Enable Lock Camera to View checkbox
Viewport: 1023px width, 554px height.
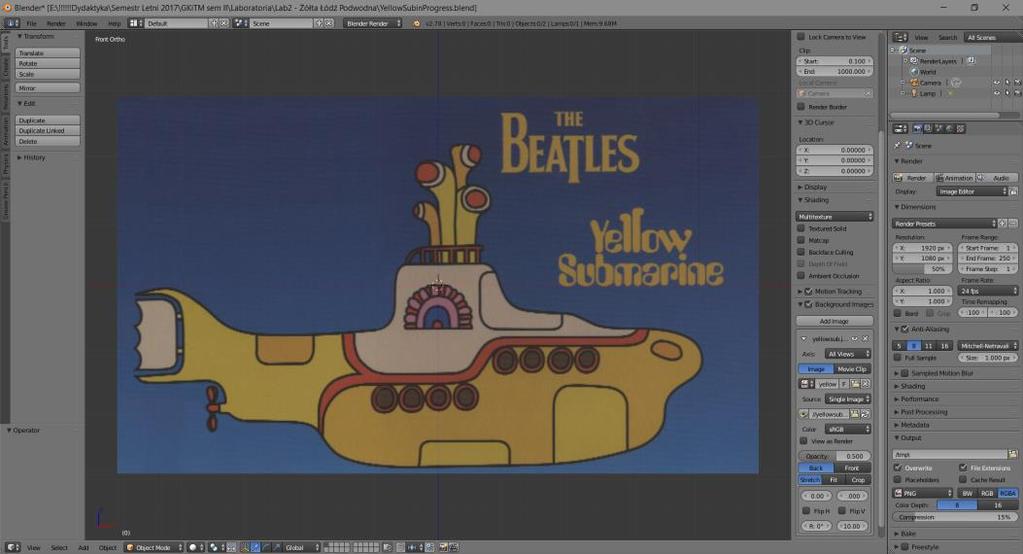pos(801,37)
